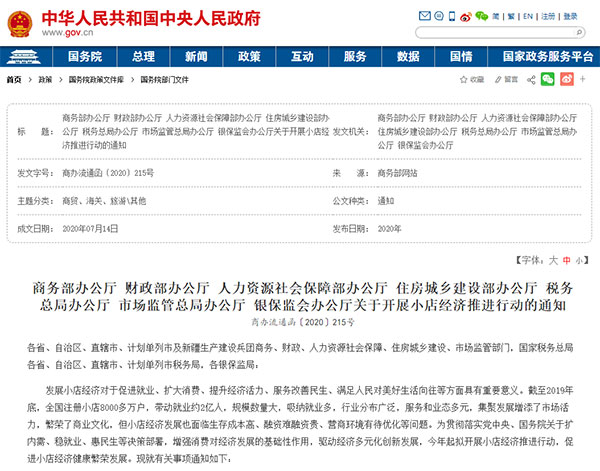Open the 互动 nav tab

tap(302, 57)
